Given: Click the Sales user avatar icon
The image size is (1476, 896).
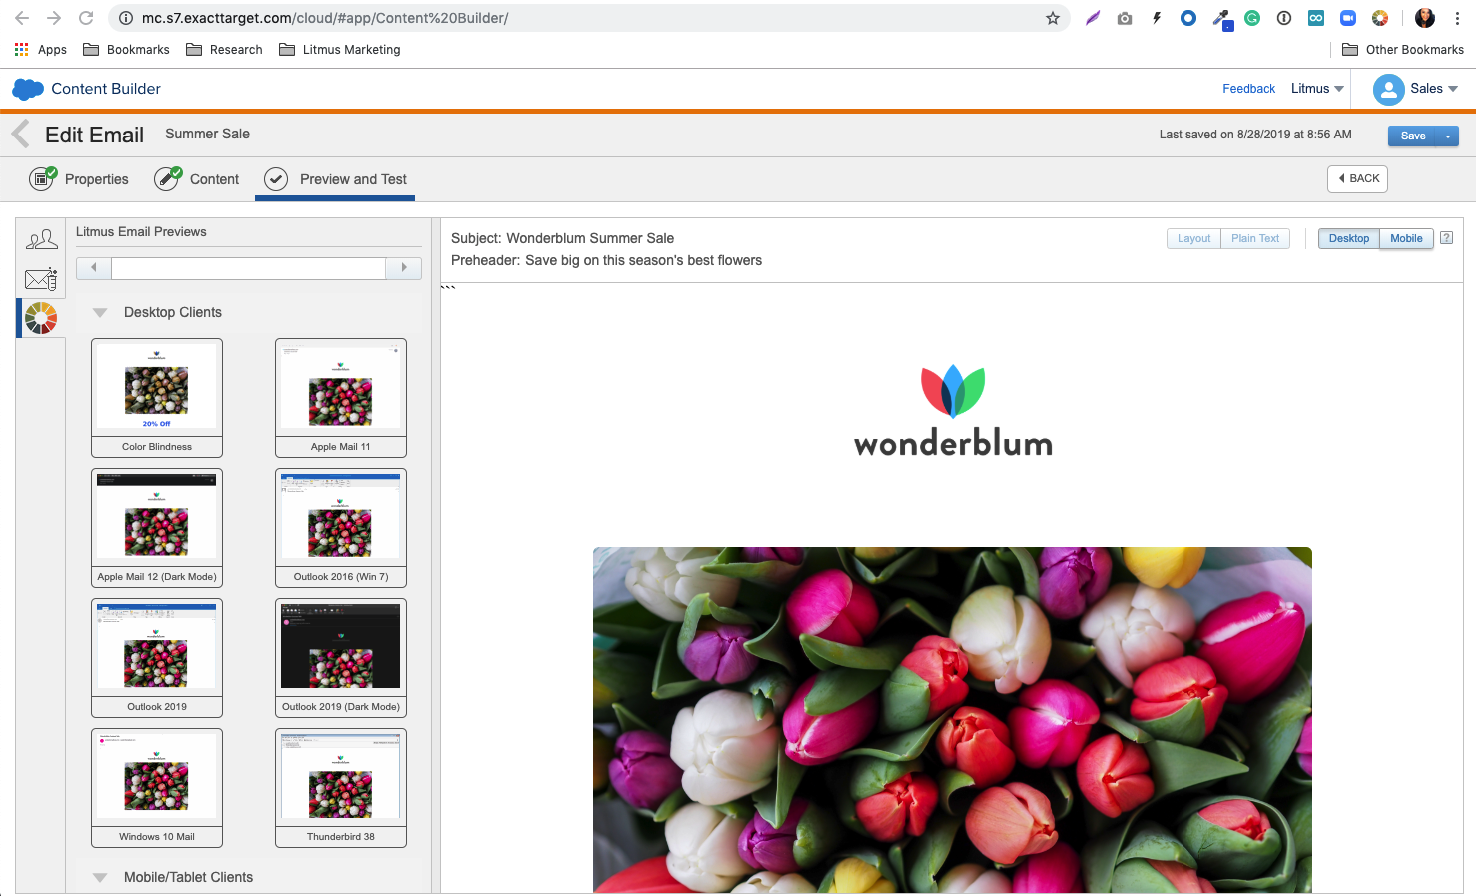Looking at the screenshot, I should click(x=1388, y=89).
